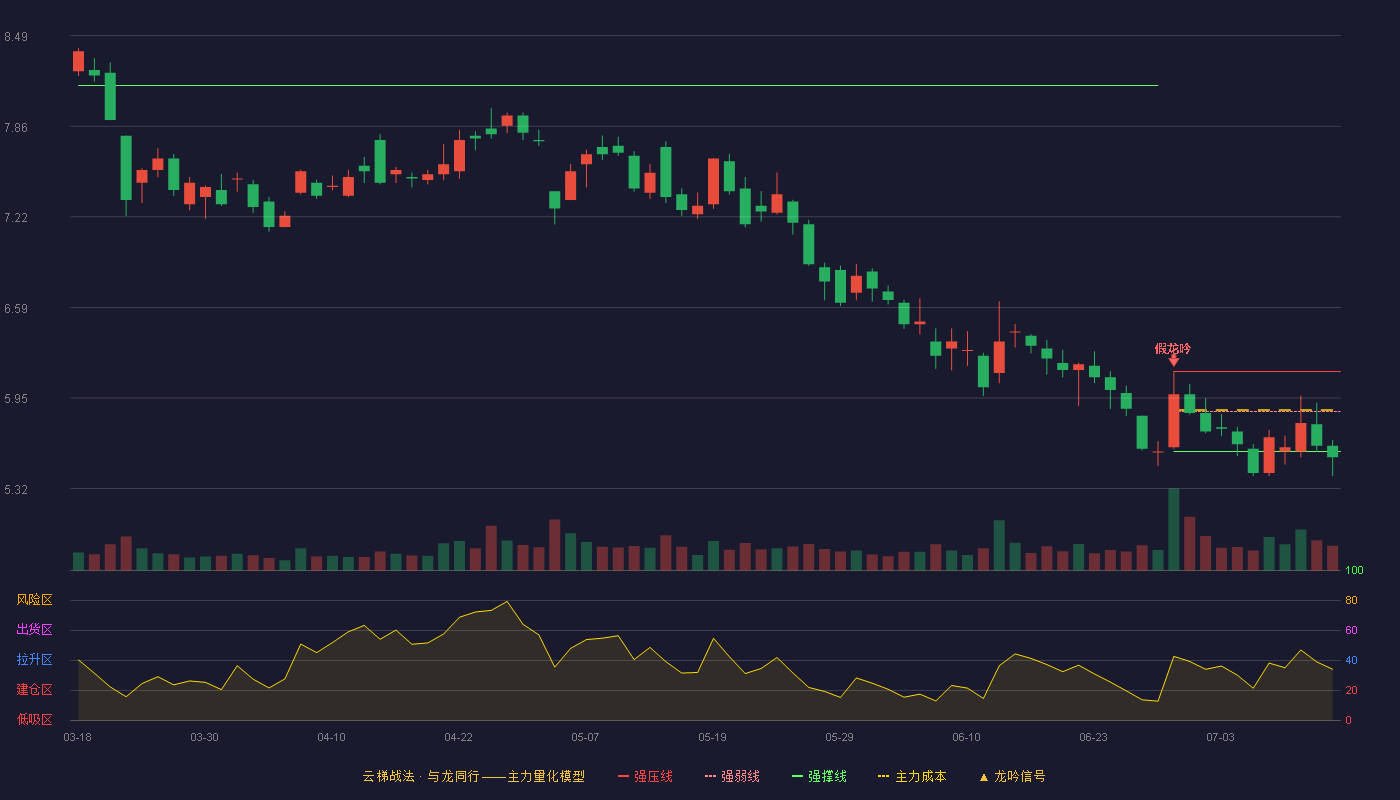Toggle the 强弱线 legend entry

[732, 776]
